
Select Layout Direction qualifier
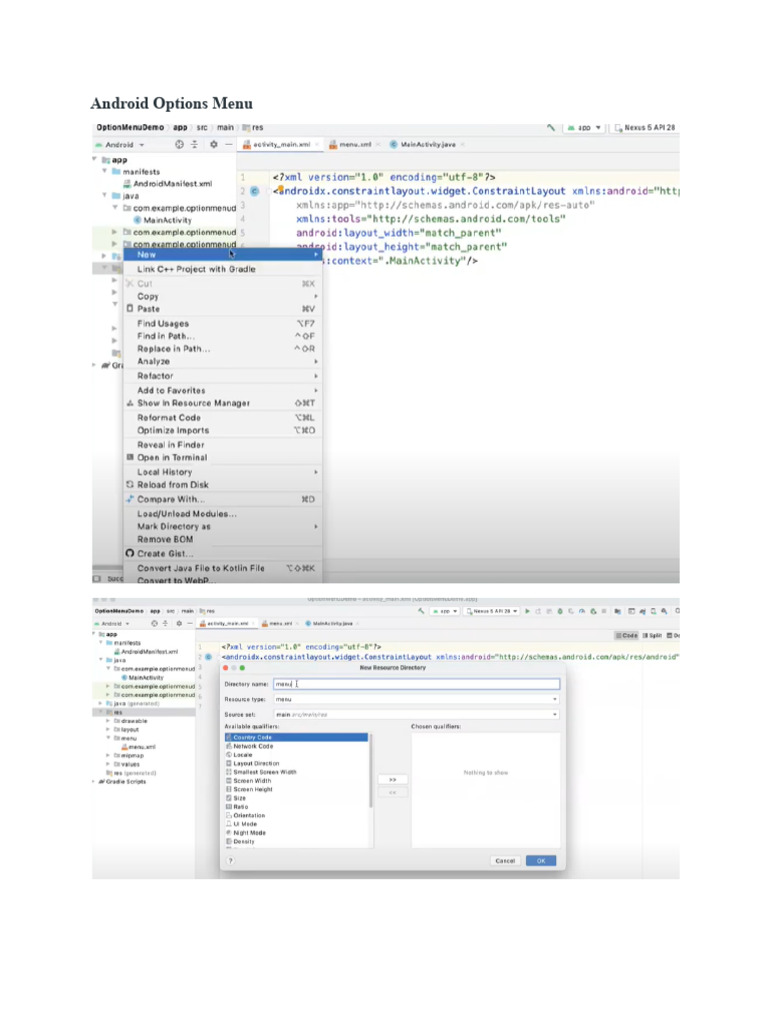click(296, 763)
